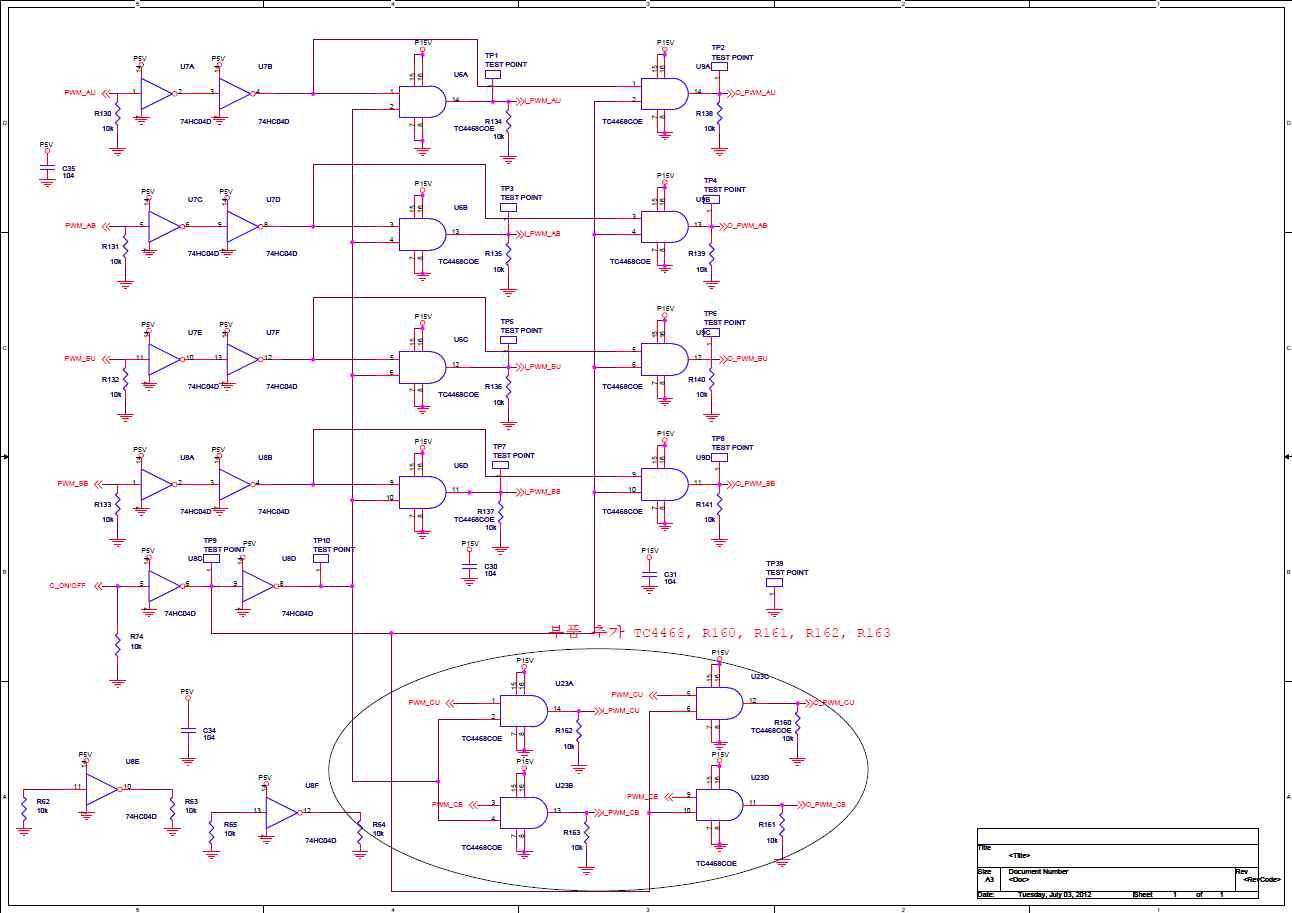
Task: Click the PWM_AB input net label
Action: coord(80,226)
